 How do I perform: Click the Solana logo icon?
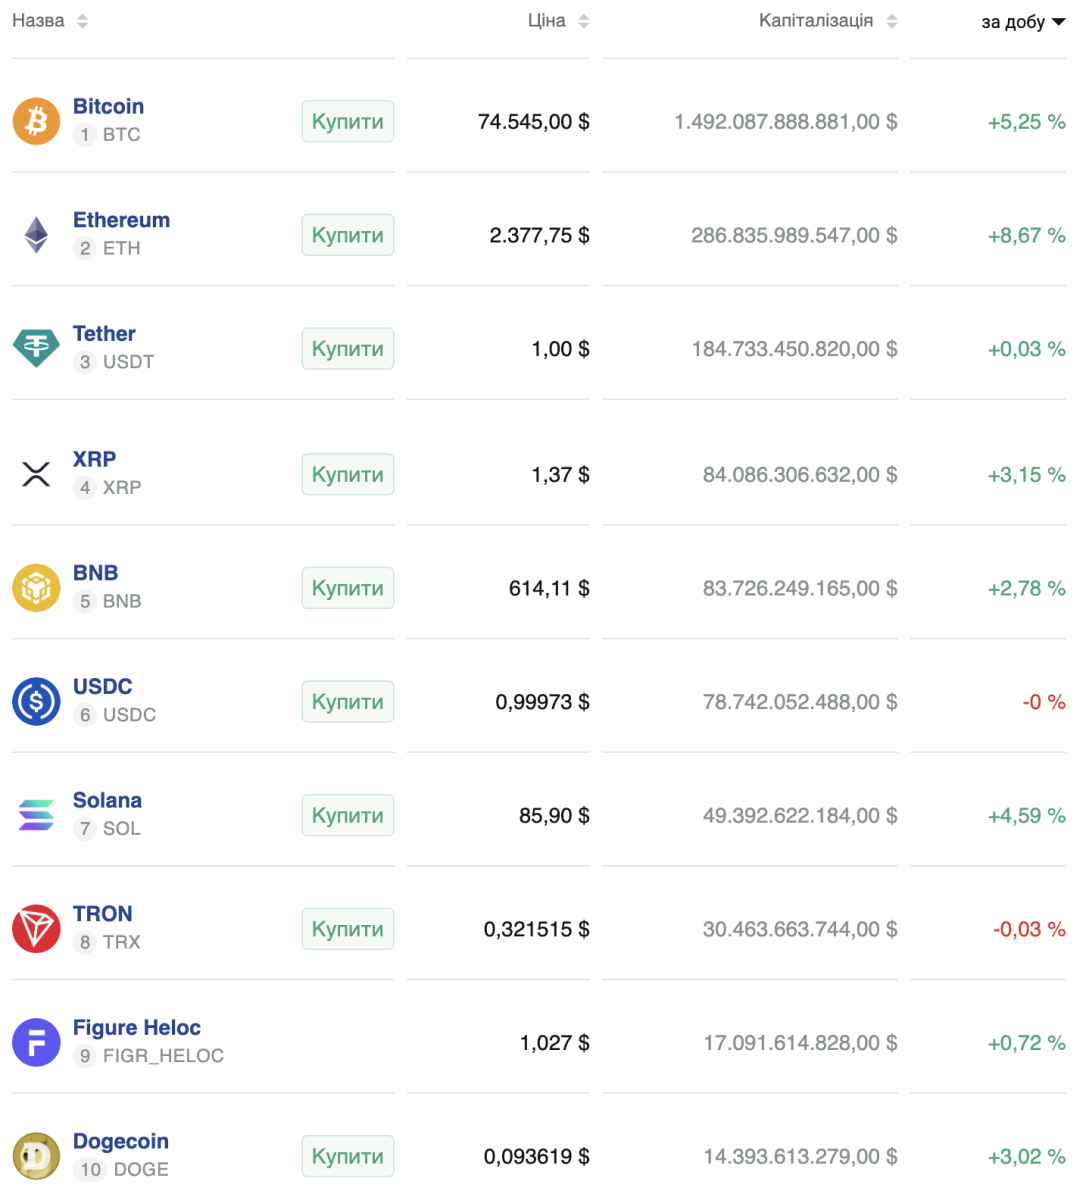tap(36, 815)
